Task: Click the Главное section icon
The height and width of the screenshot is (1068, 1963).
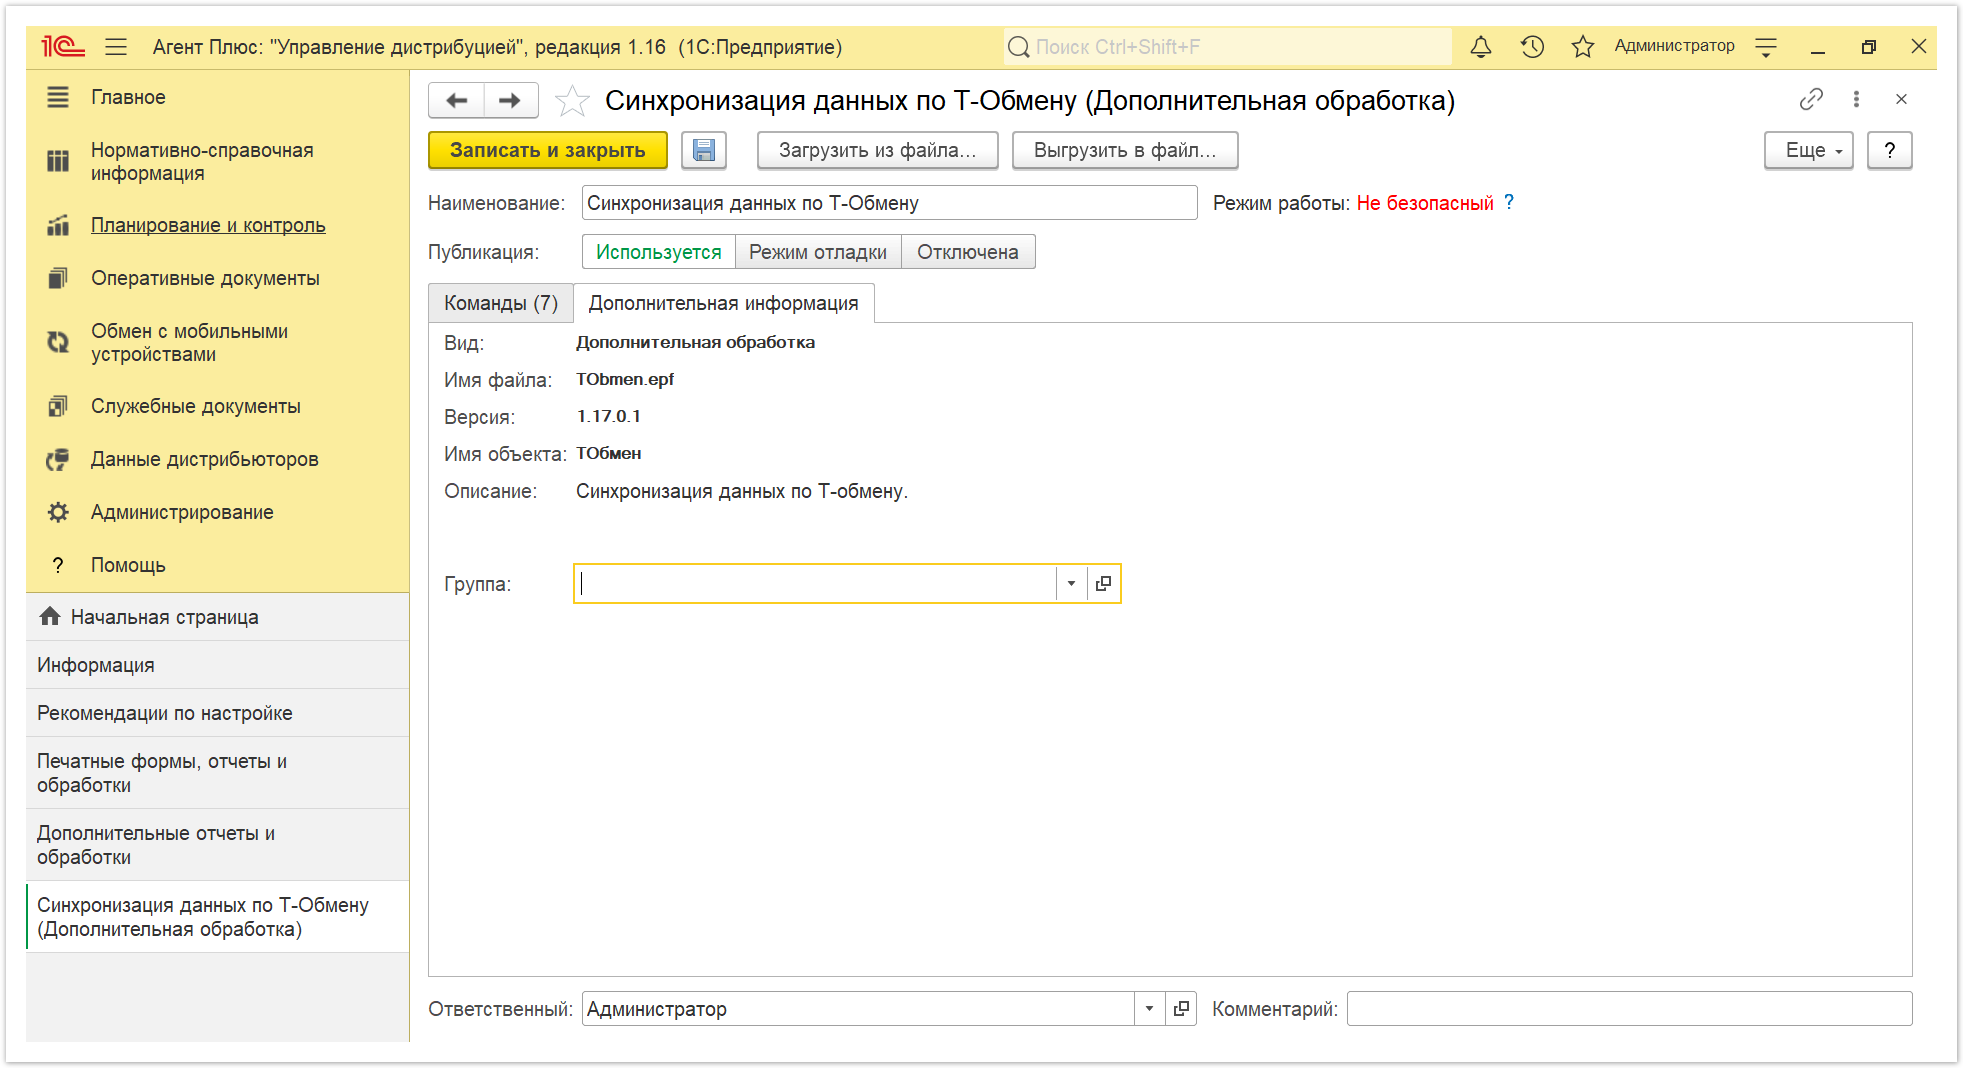Action: pos(58,97)
